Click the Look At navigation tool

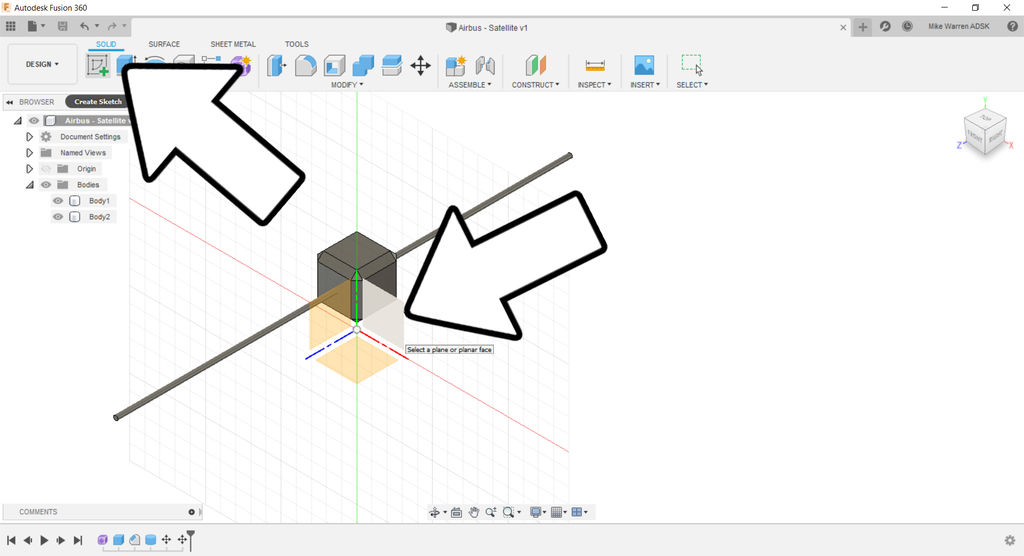(x=456, y=512)
